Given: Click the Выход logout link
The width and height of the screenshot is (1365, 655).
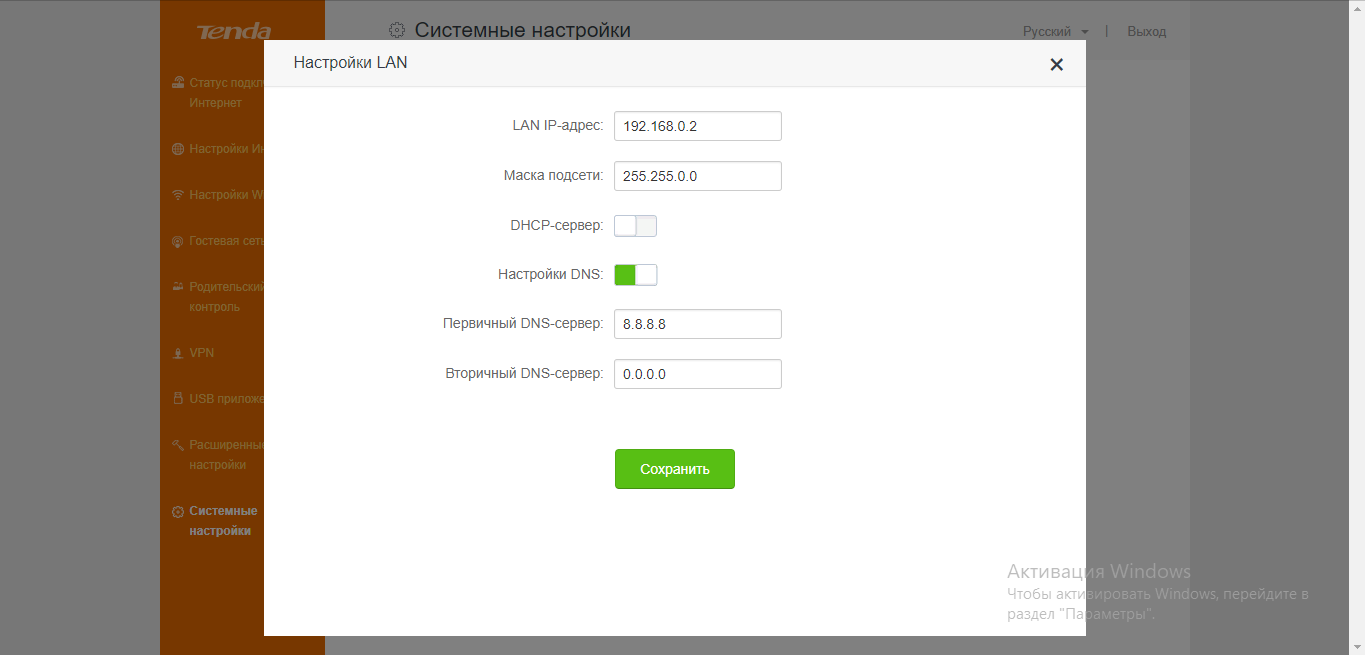Looking at the screenshot, I should [x=1146, y=32].
